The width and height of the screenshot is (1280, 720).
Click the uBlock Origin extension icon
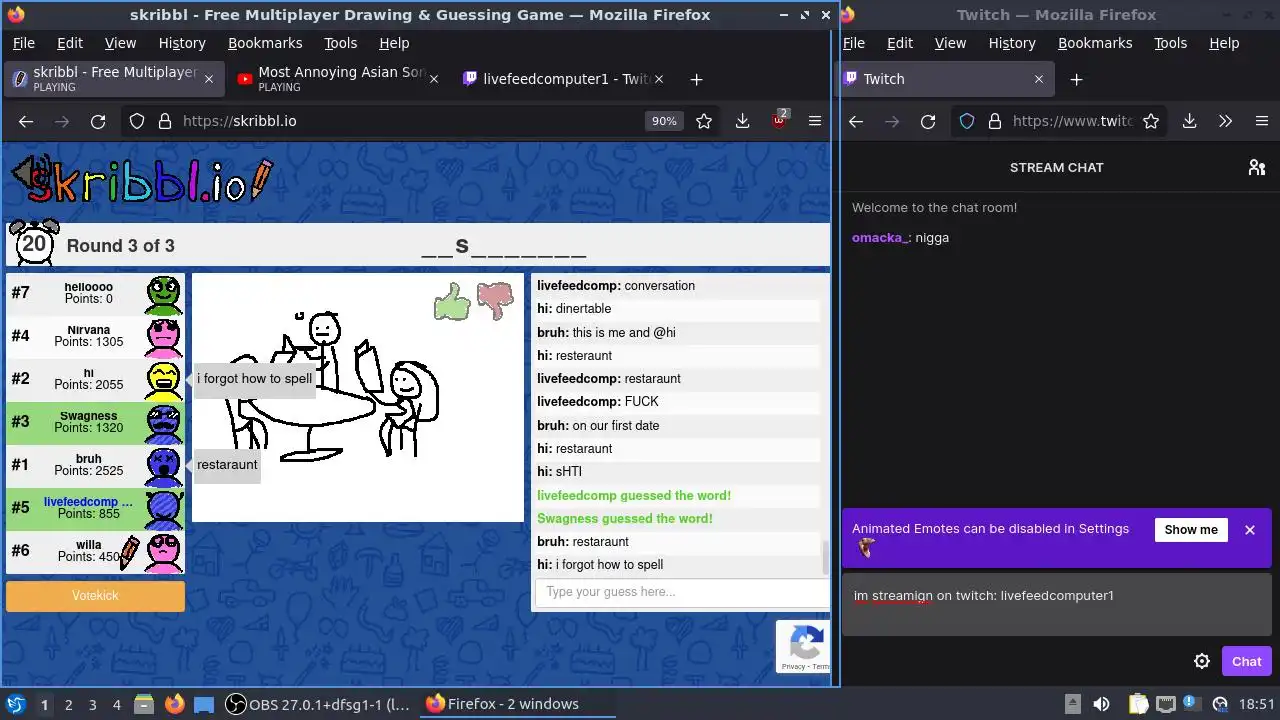click(779, 121)
